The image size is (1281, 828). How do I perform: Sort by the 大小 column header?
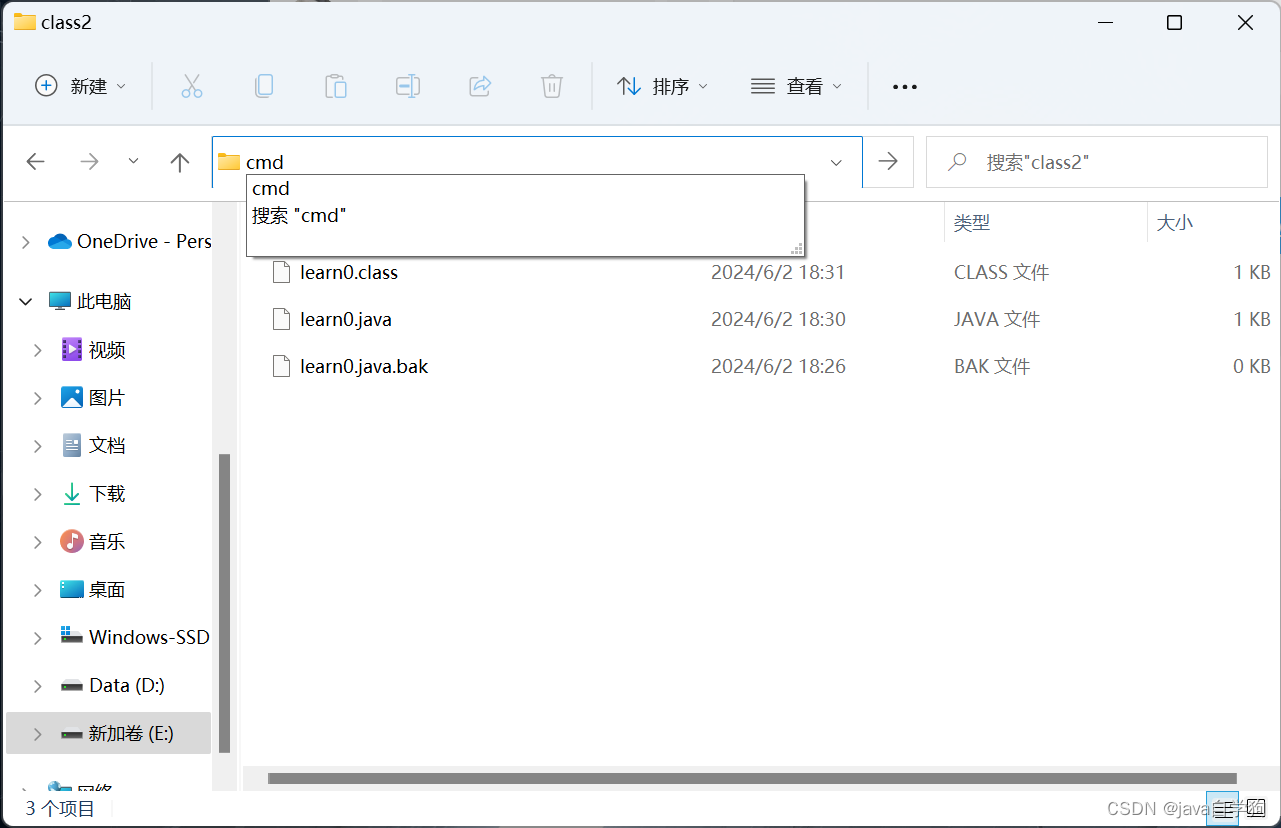coord(1174,223)
